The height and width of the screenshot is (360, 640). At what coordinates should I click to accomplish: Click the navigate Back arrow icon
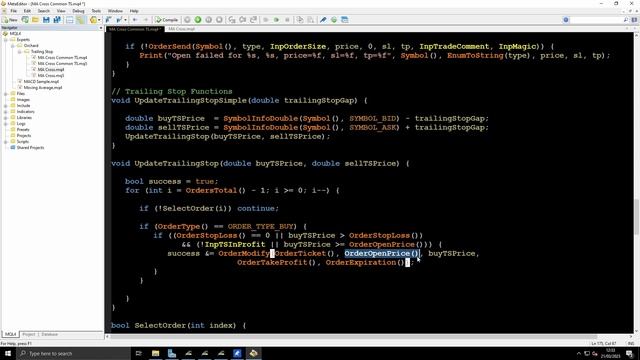(135, 20)
